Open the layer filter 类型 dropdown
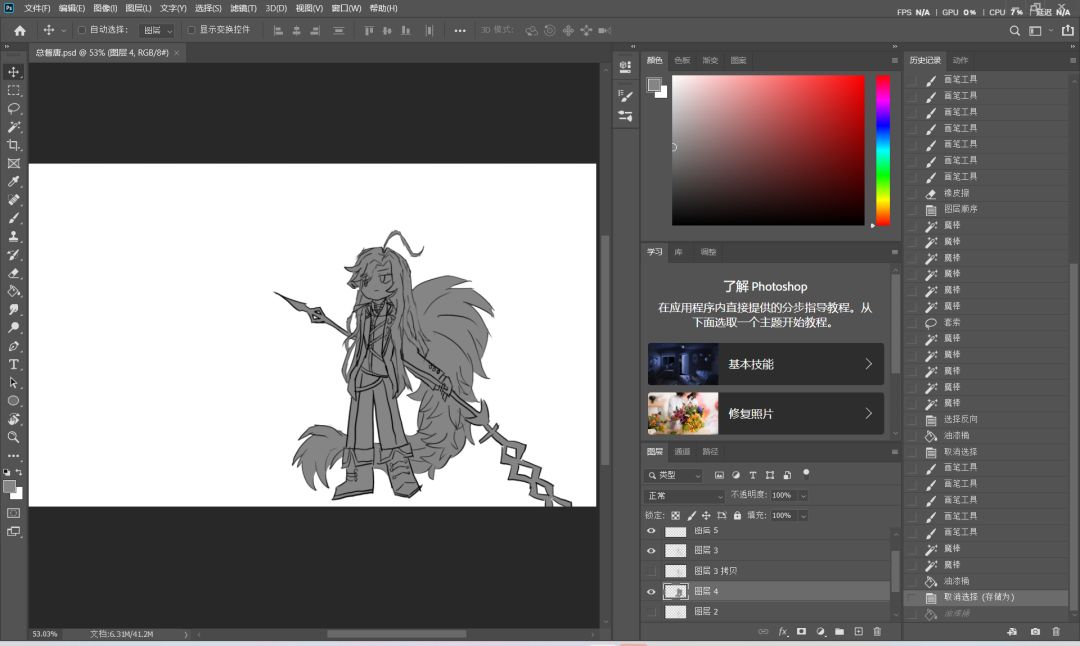This screenshot has width=1080, height=646. point(674,475)
